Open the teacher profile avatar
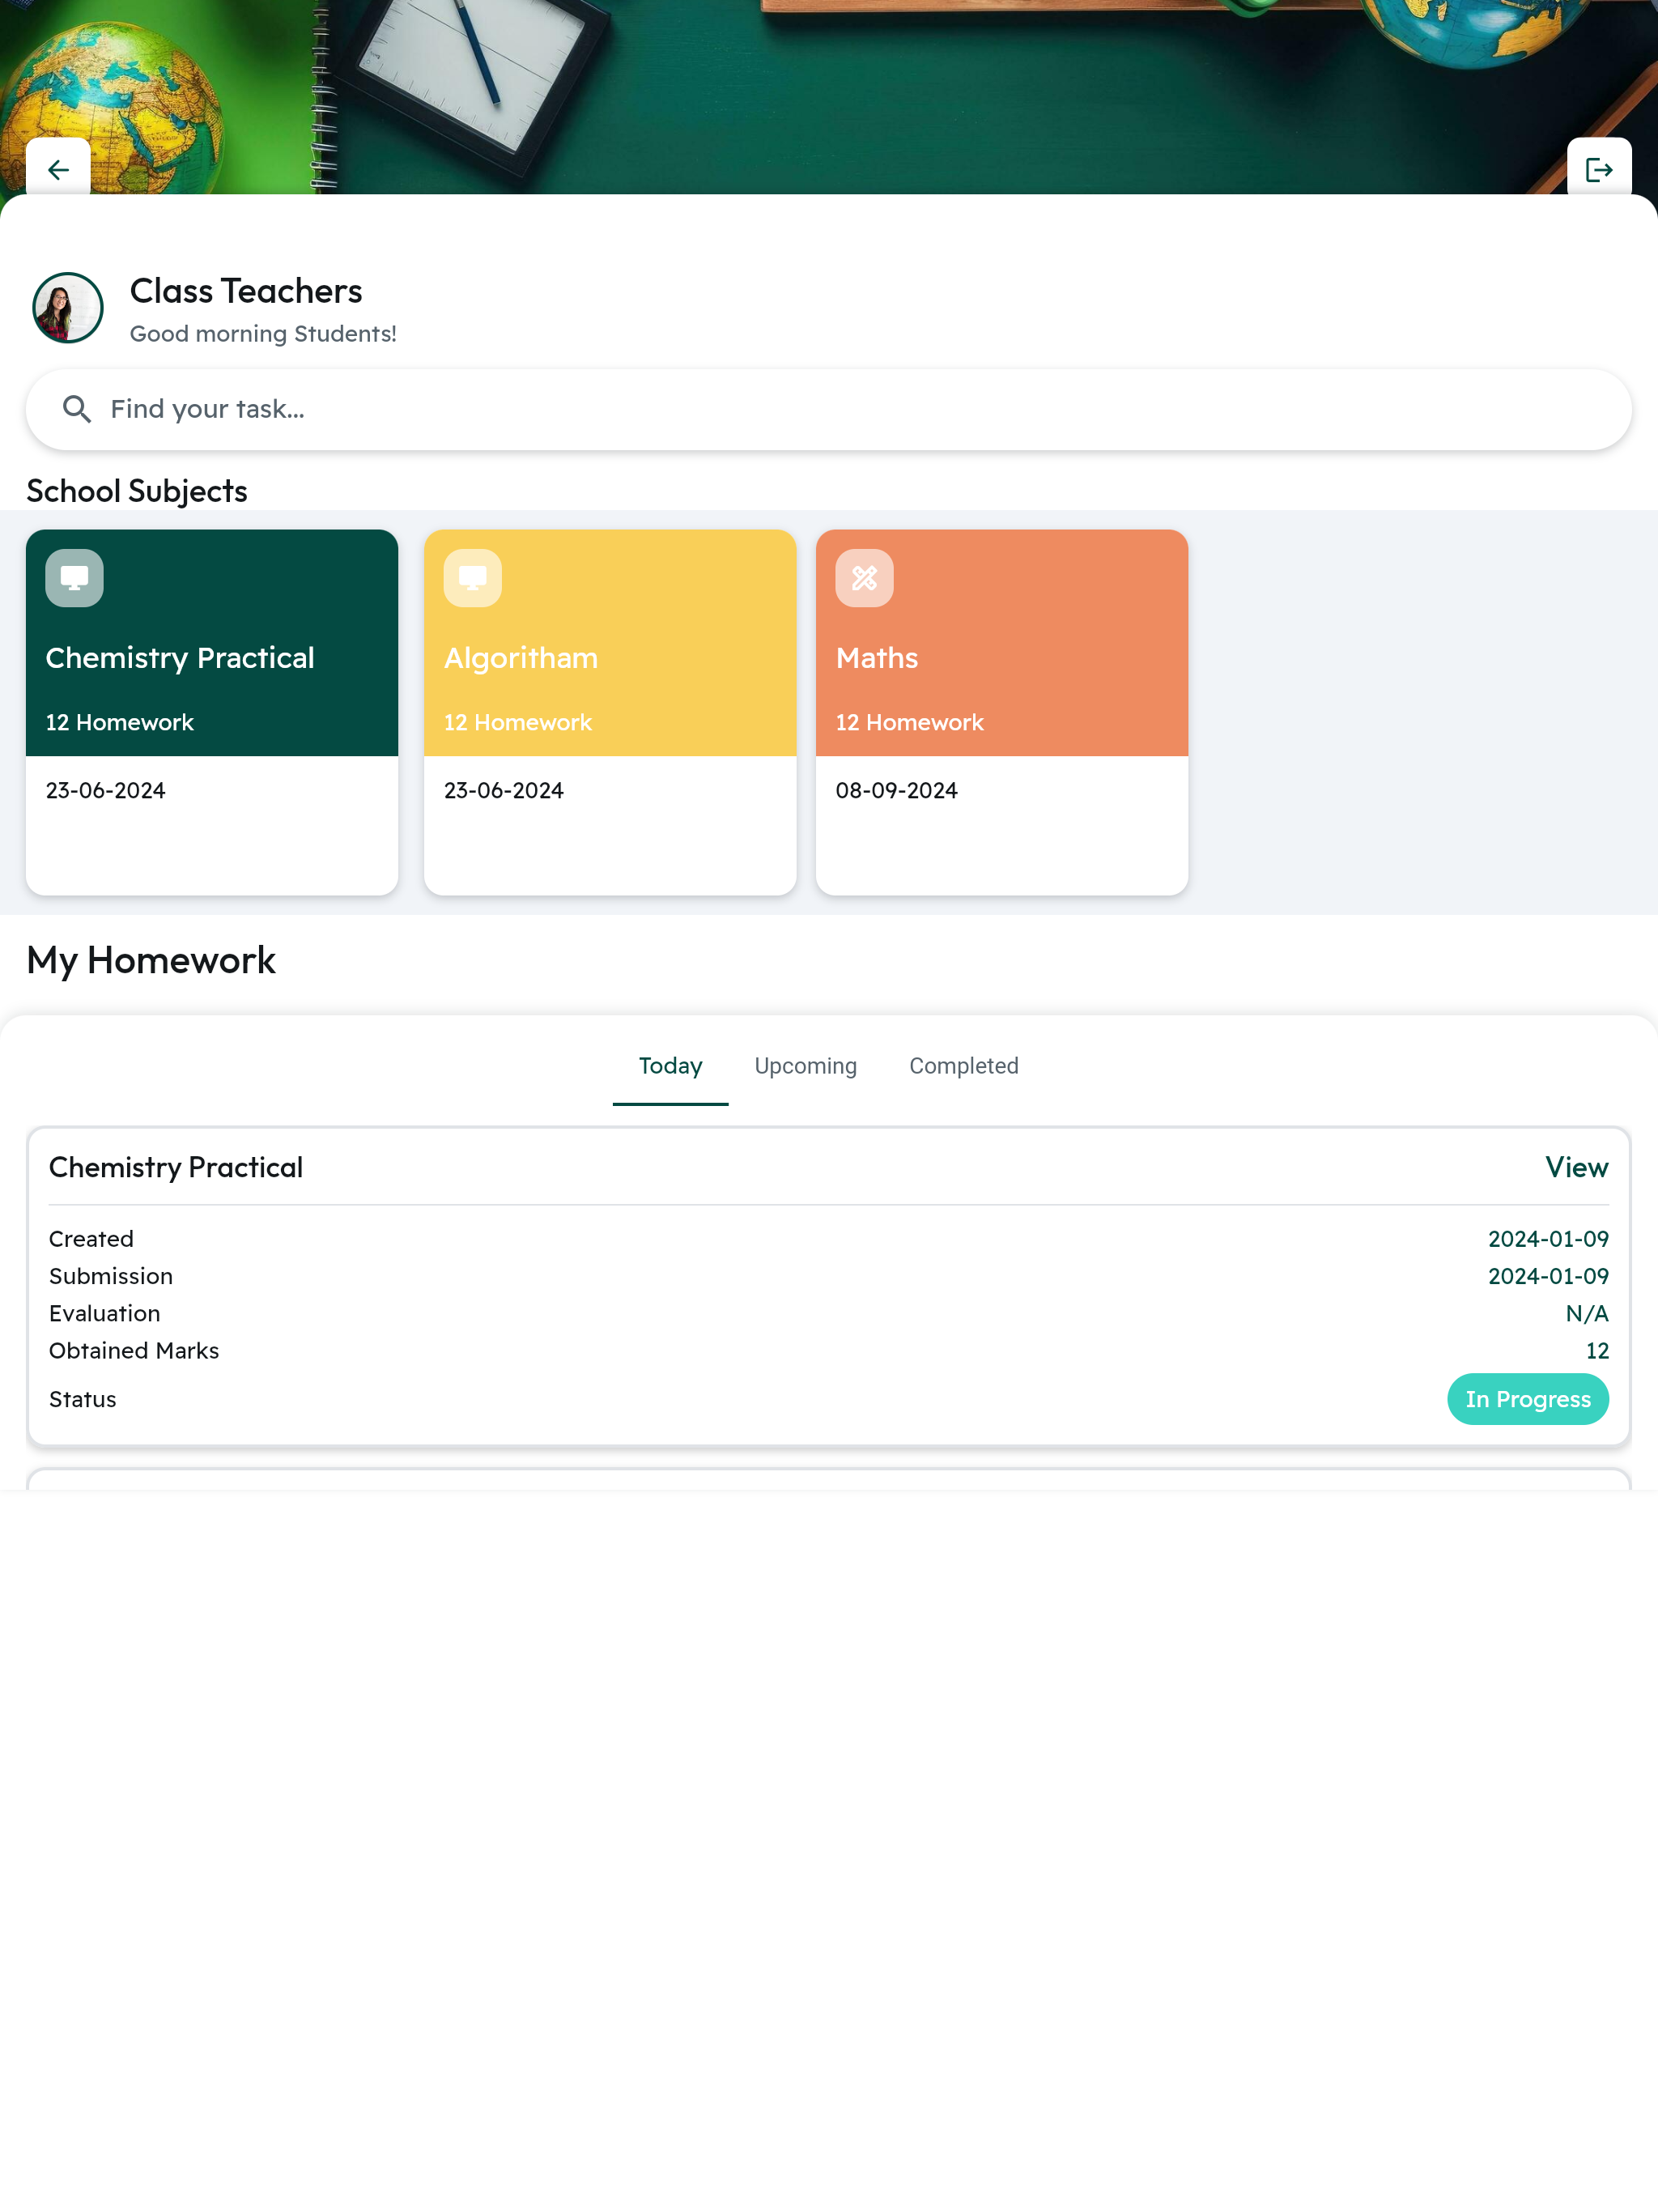The image size is (1658, 2212). pyautogui.click(x=68, y=308)
